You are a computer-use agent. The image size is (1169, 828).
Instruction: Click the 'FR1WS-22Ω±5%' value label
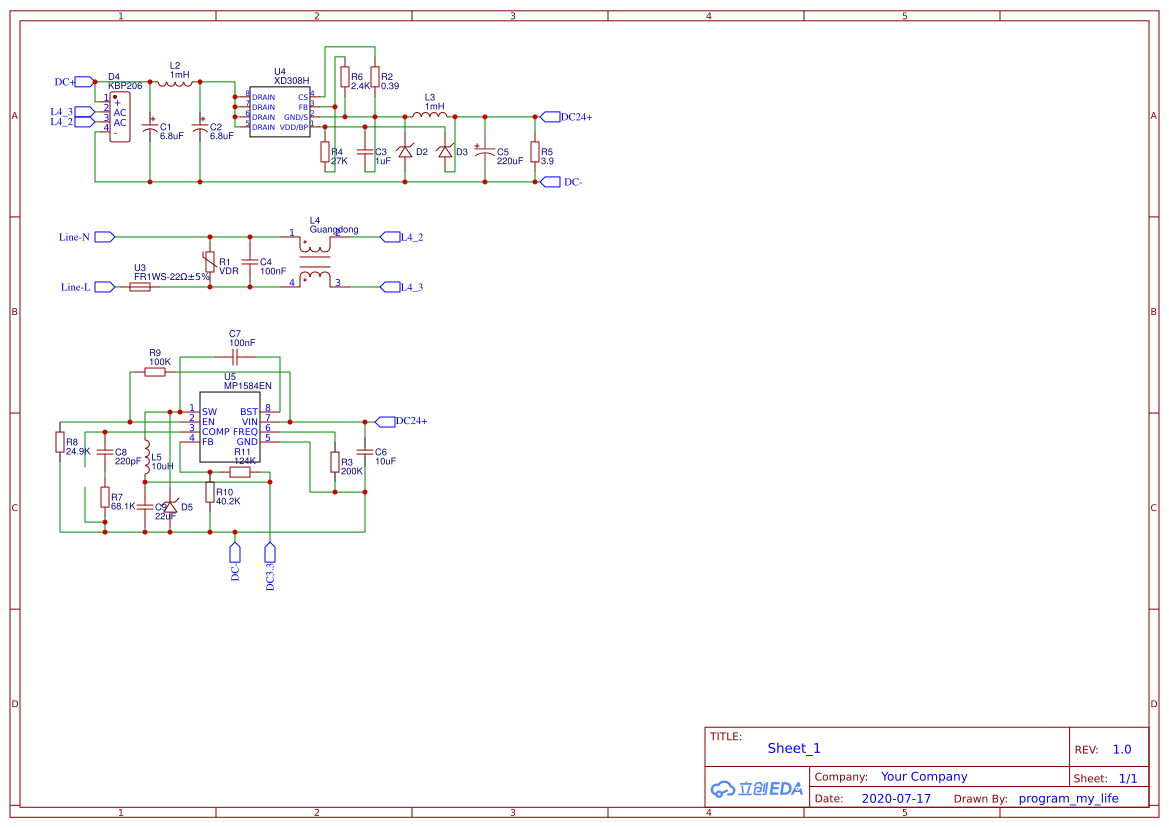(x=171, y=277)
